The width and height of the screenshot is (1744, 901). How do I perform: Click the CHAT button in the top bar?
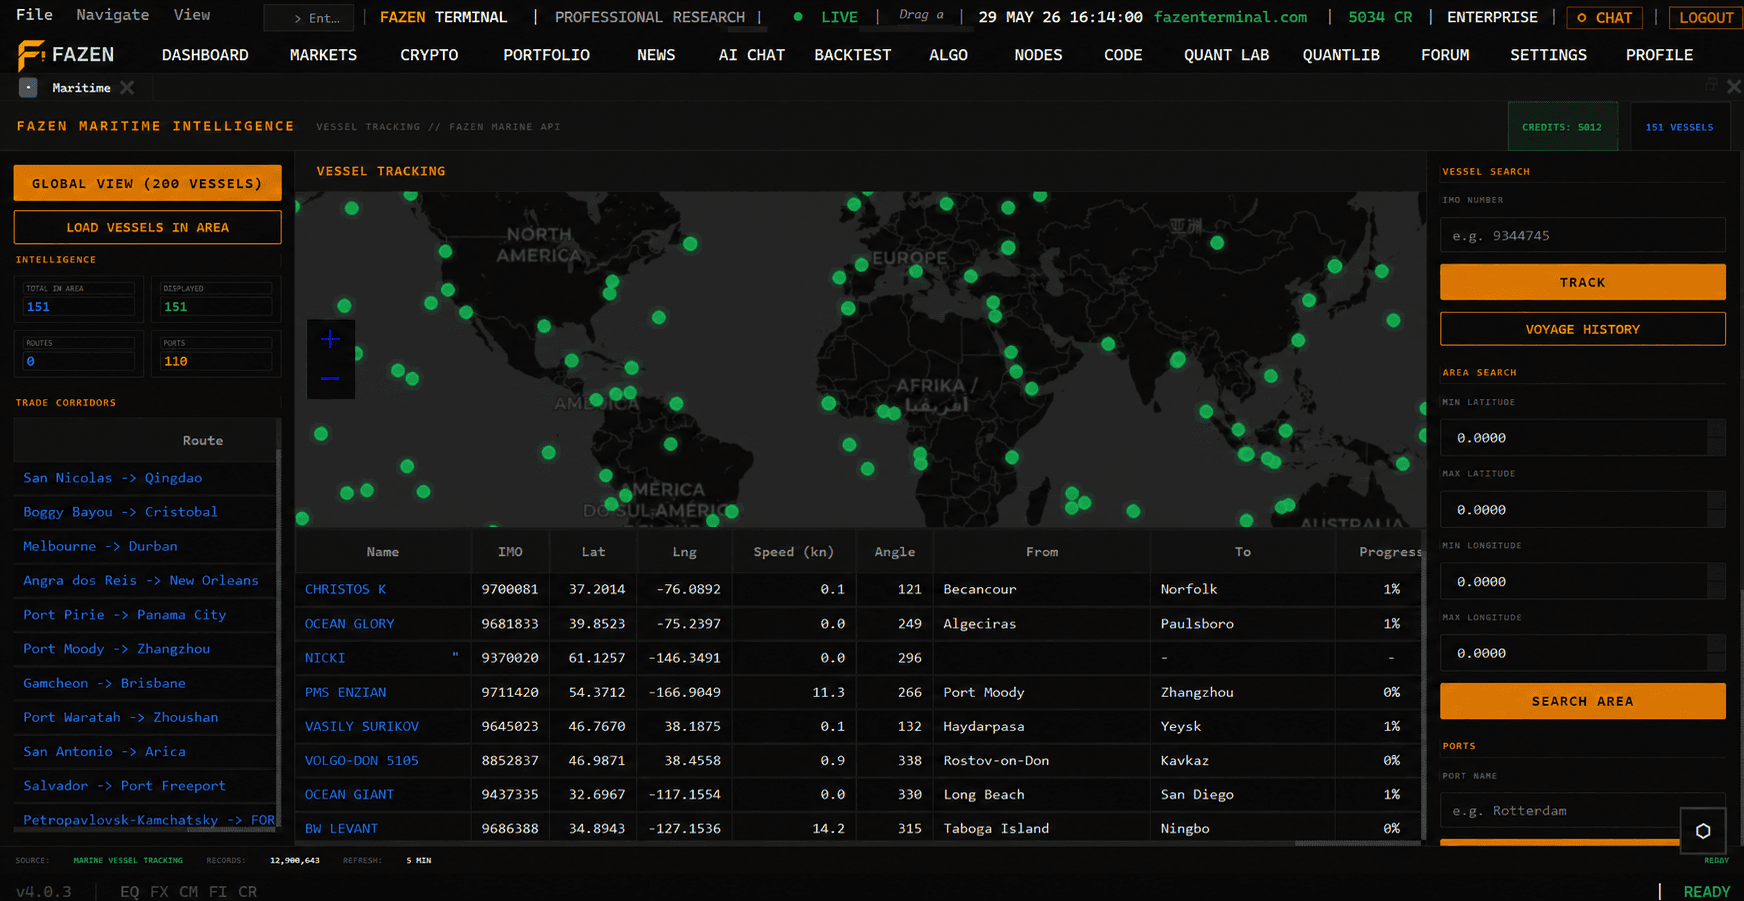[x=1604, y=17]
